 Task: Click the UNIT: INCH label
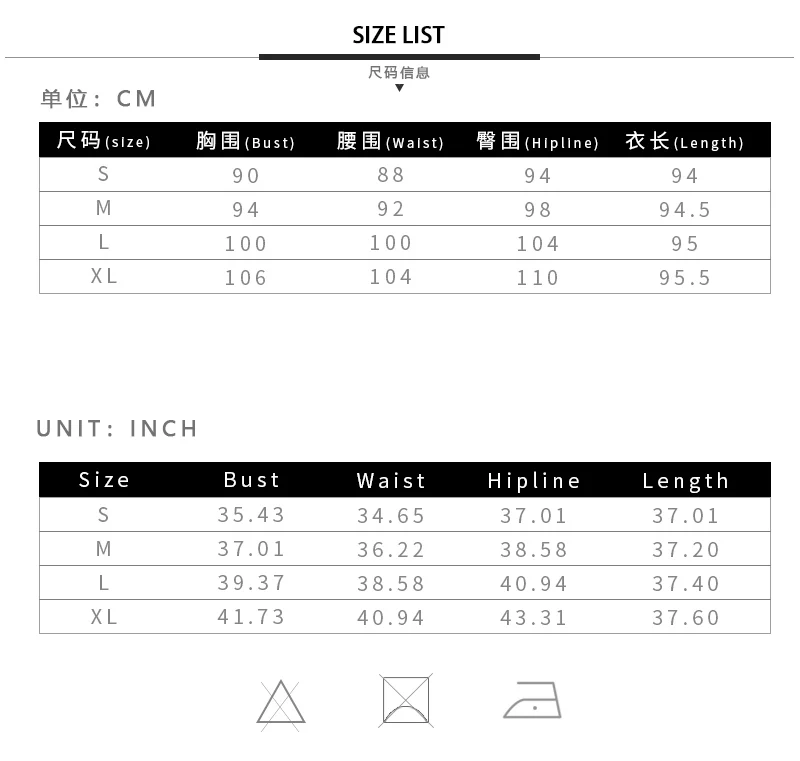(x=117, y=428)
